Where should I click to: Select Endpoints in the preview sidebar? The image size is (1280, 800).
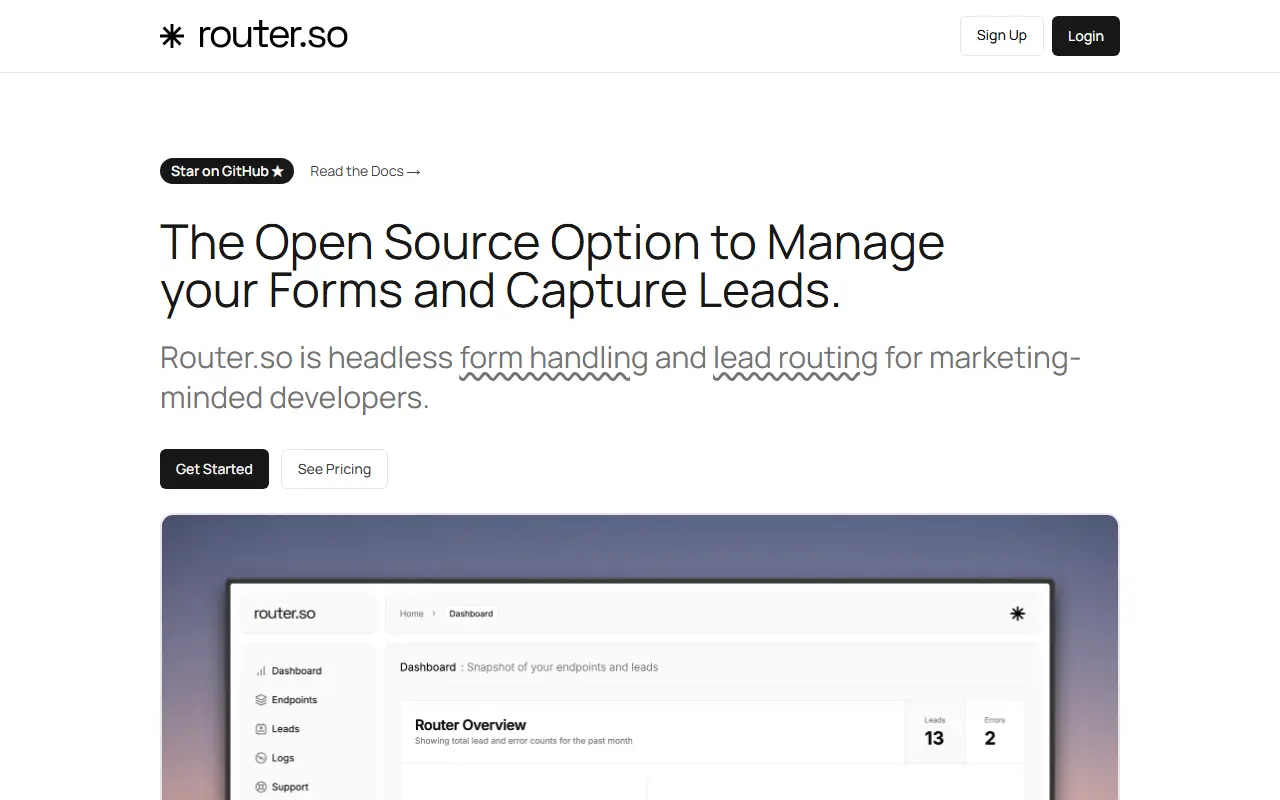click(294, 700)
